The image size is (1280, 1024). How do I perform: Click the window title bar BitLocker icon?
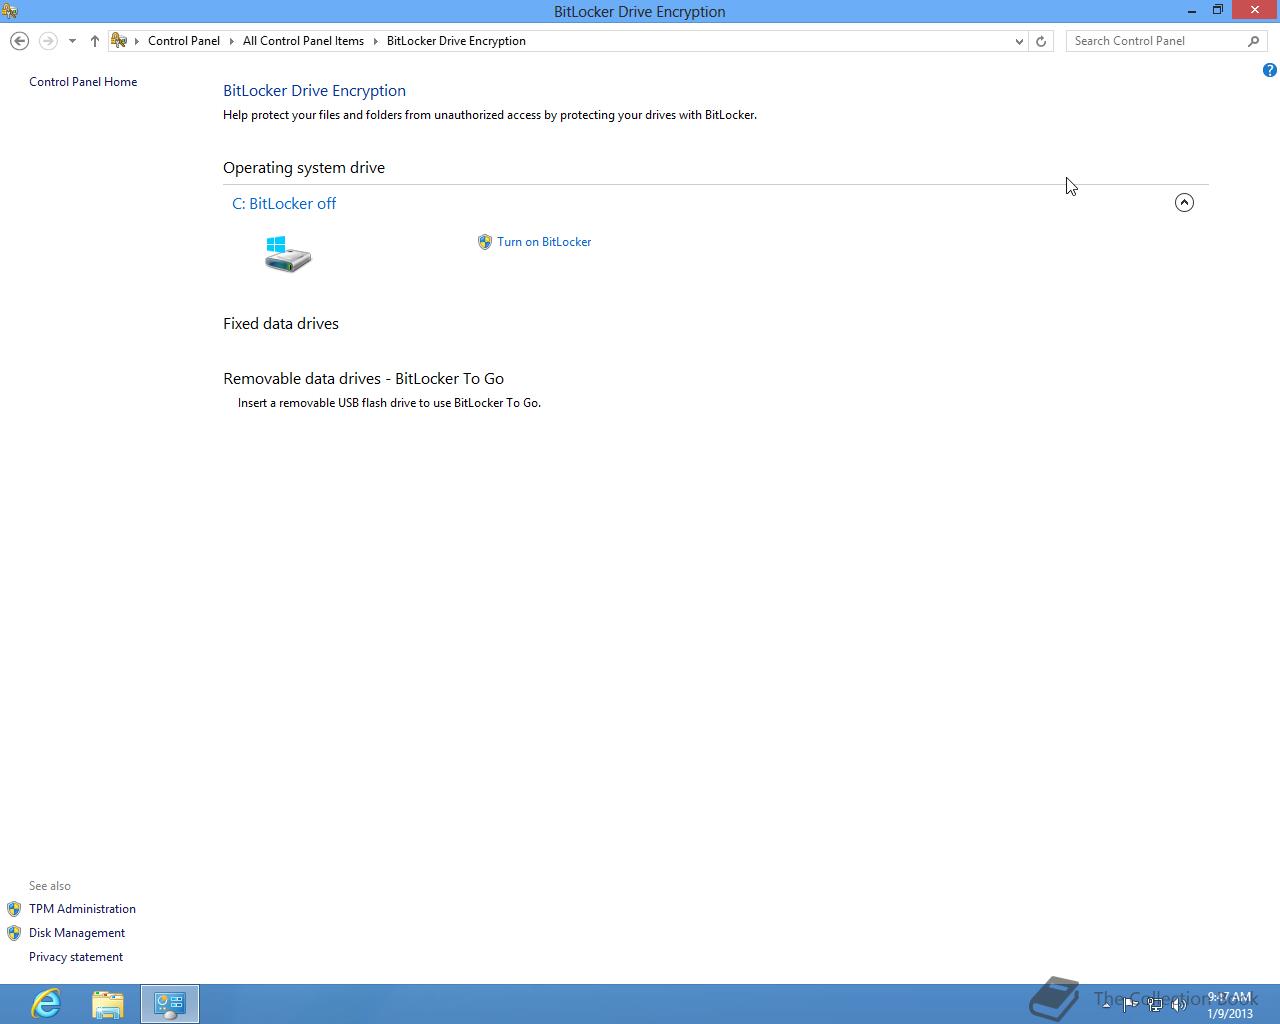pyautogui.click(x=9, y=11)
